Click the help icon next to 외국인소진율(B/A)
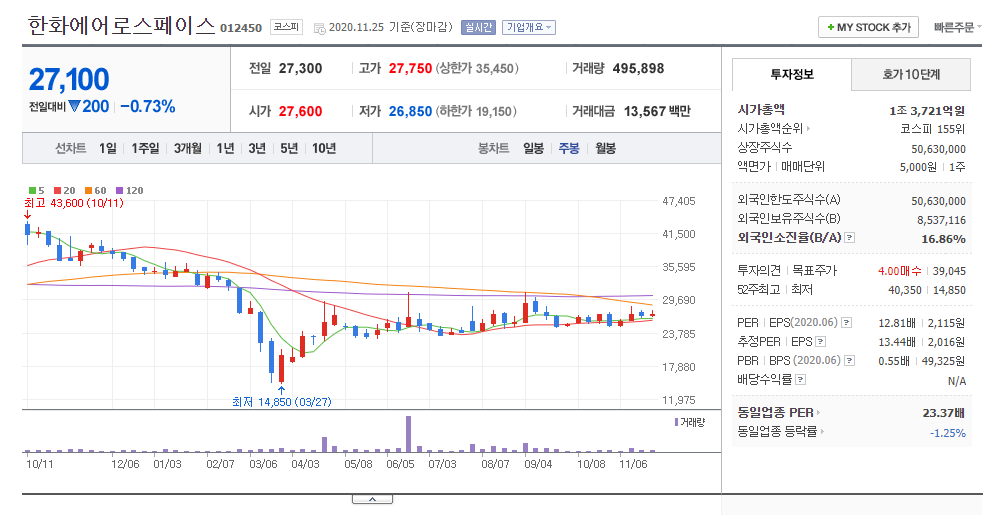 tap(850, 238)
